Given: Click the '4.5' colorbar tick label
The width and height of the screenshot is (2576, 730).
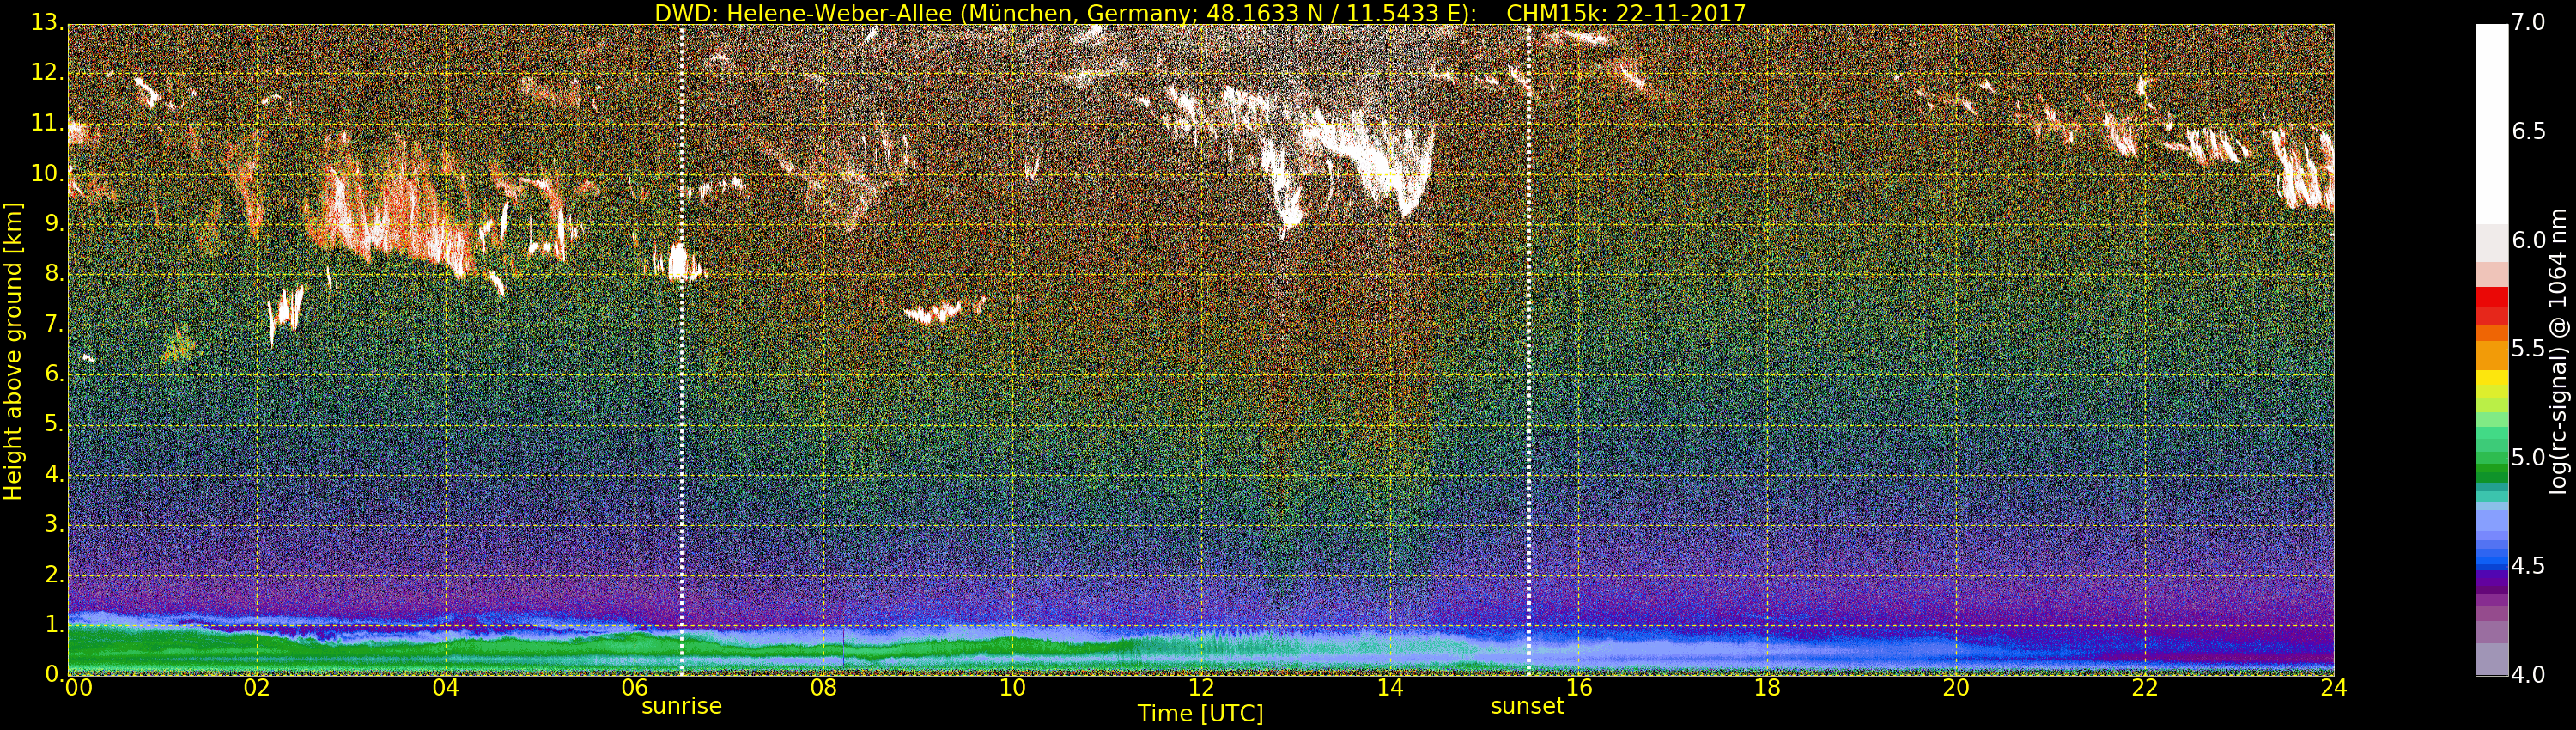Looking at the screenshot, I should [x=2528, y=566].
